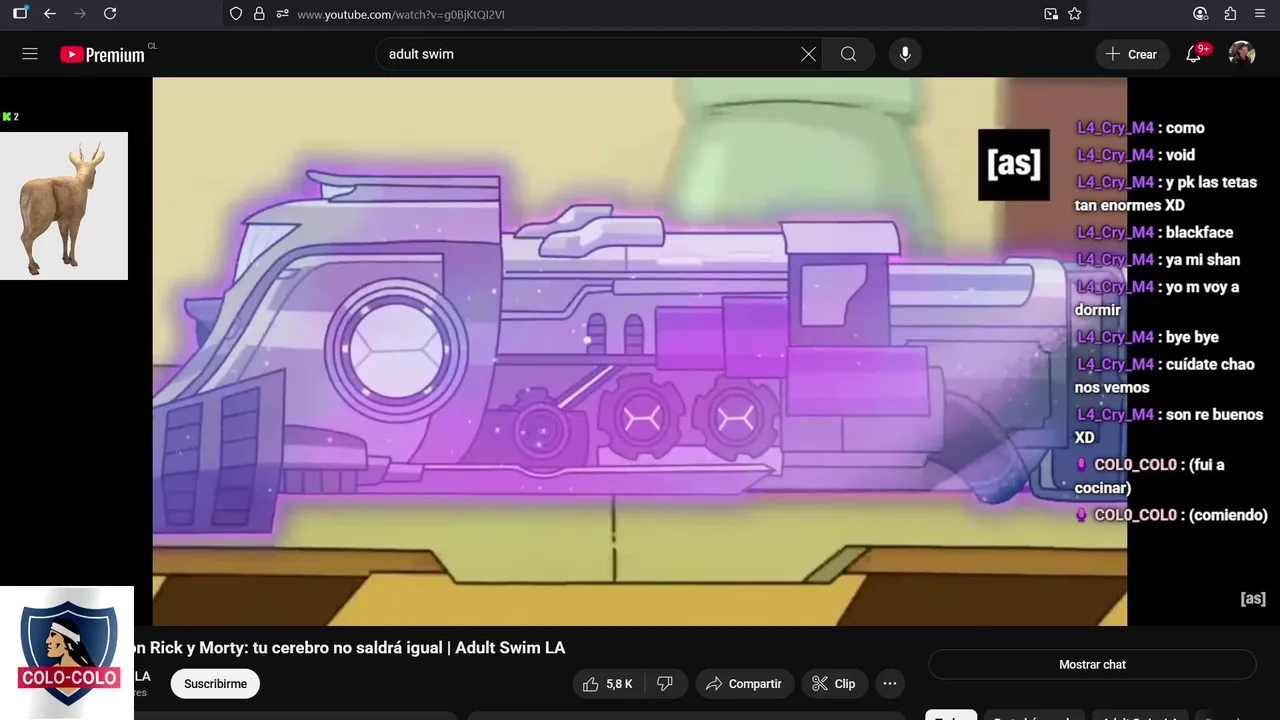This screenshot has width=1280, height=720.
Task: Create a clip with the Clip button
Action: pyautogui.click(x=834, y=684)
